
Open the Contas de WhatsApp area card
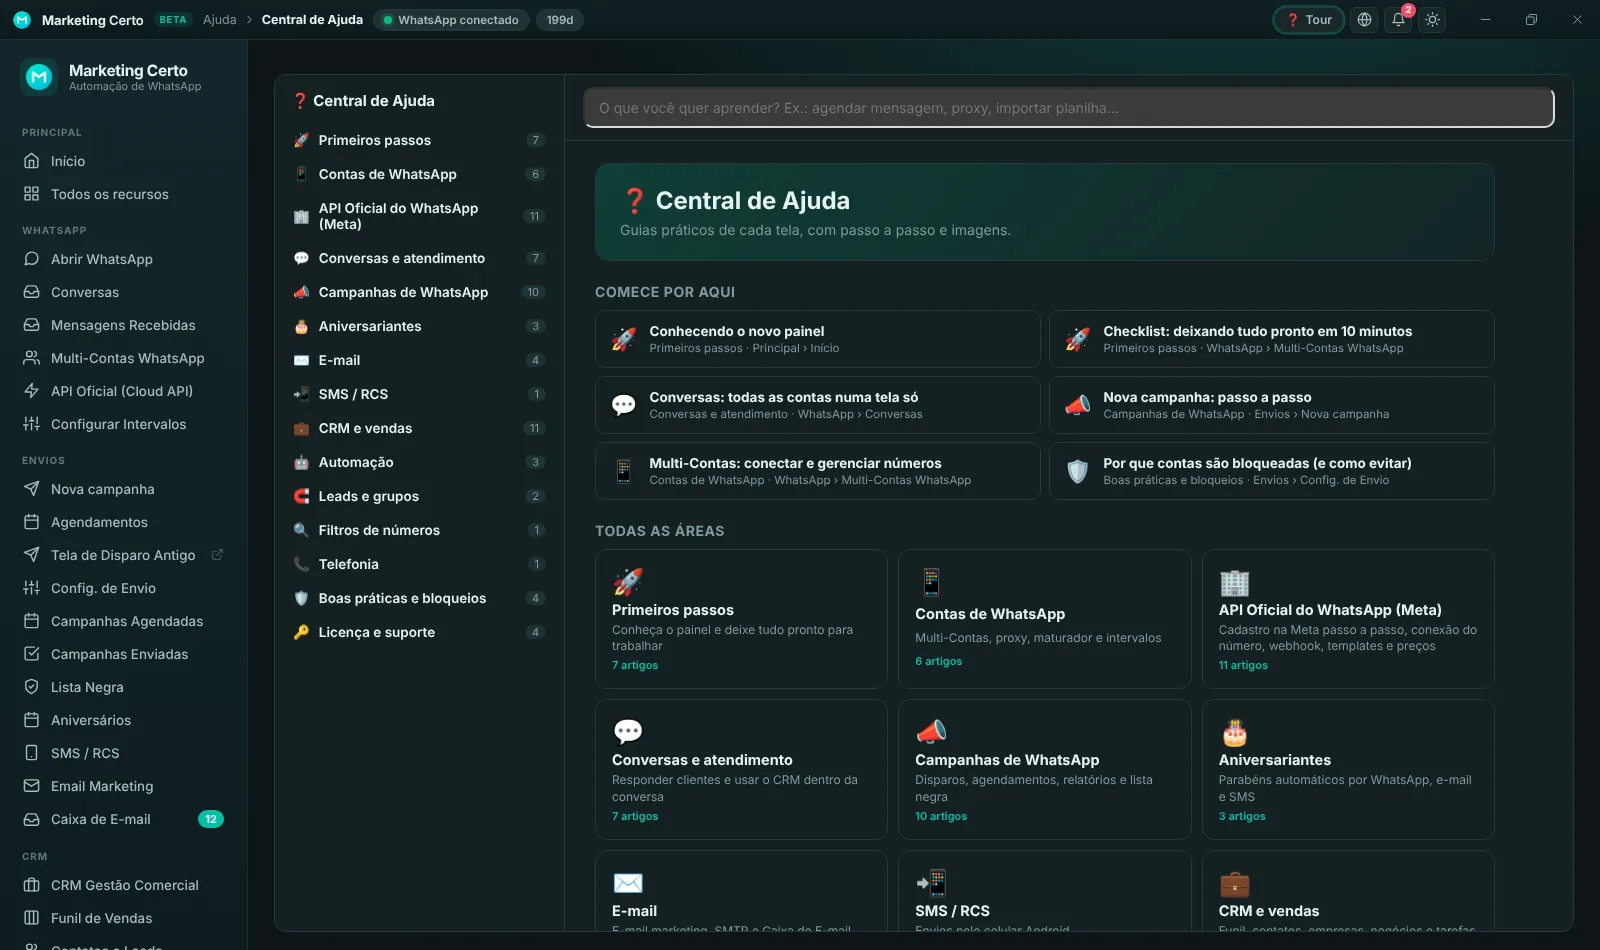[x=1045, y=619]
